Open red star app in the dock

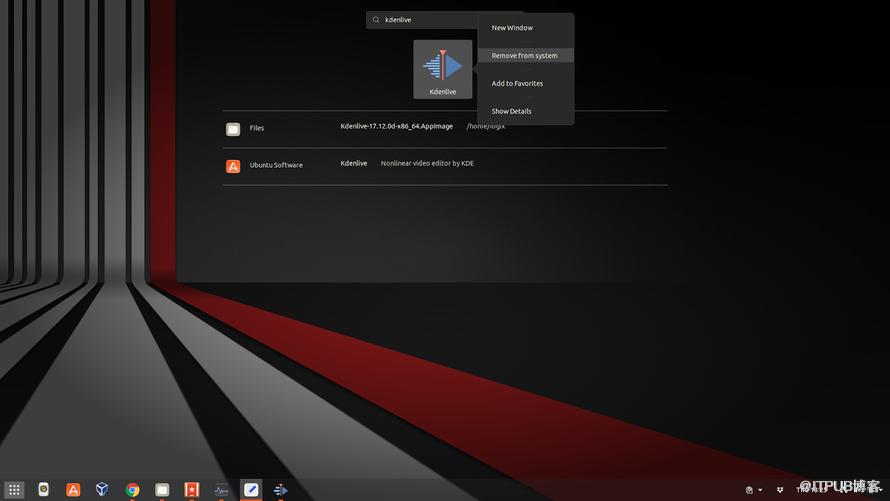192,490
